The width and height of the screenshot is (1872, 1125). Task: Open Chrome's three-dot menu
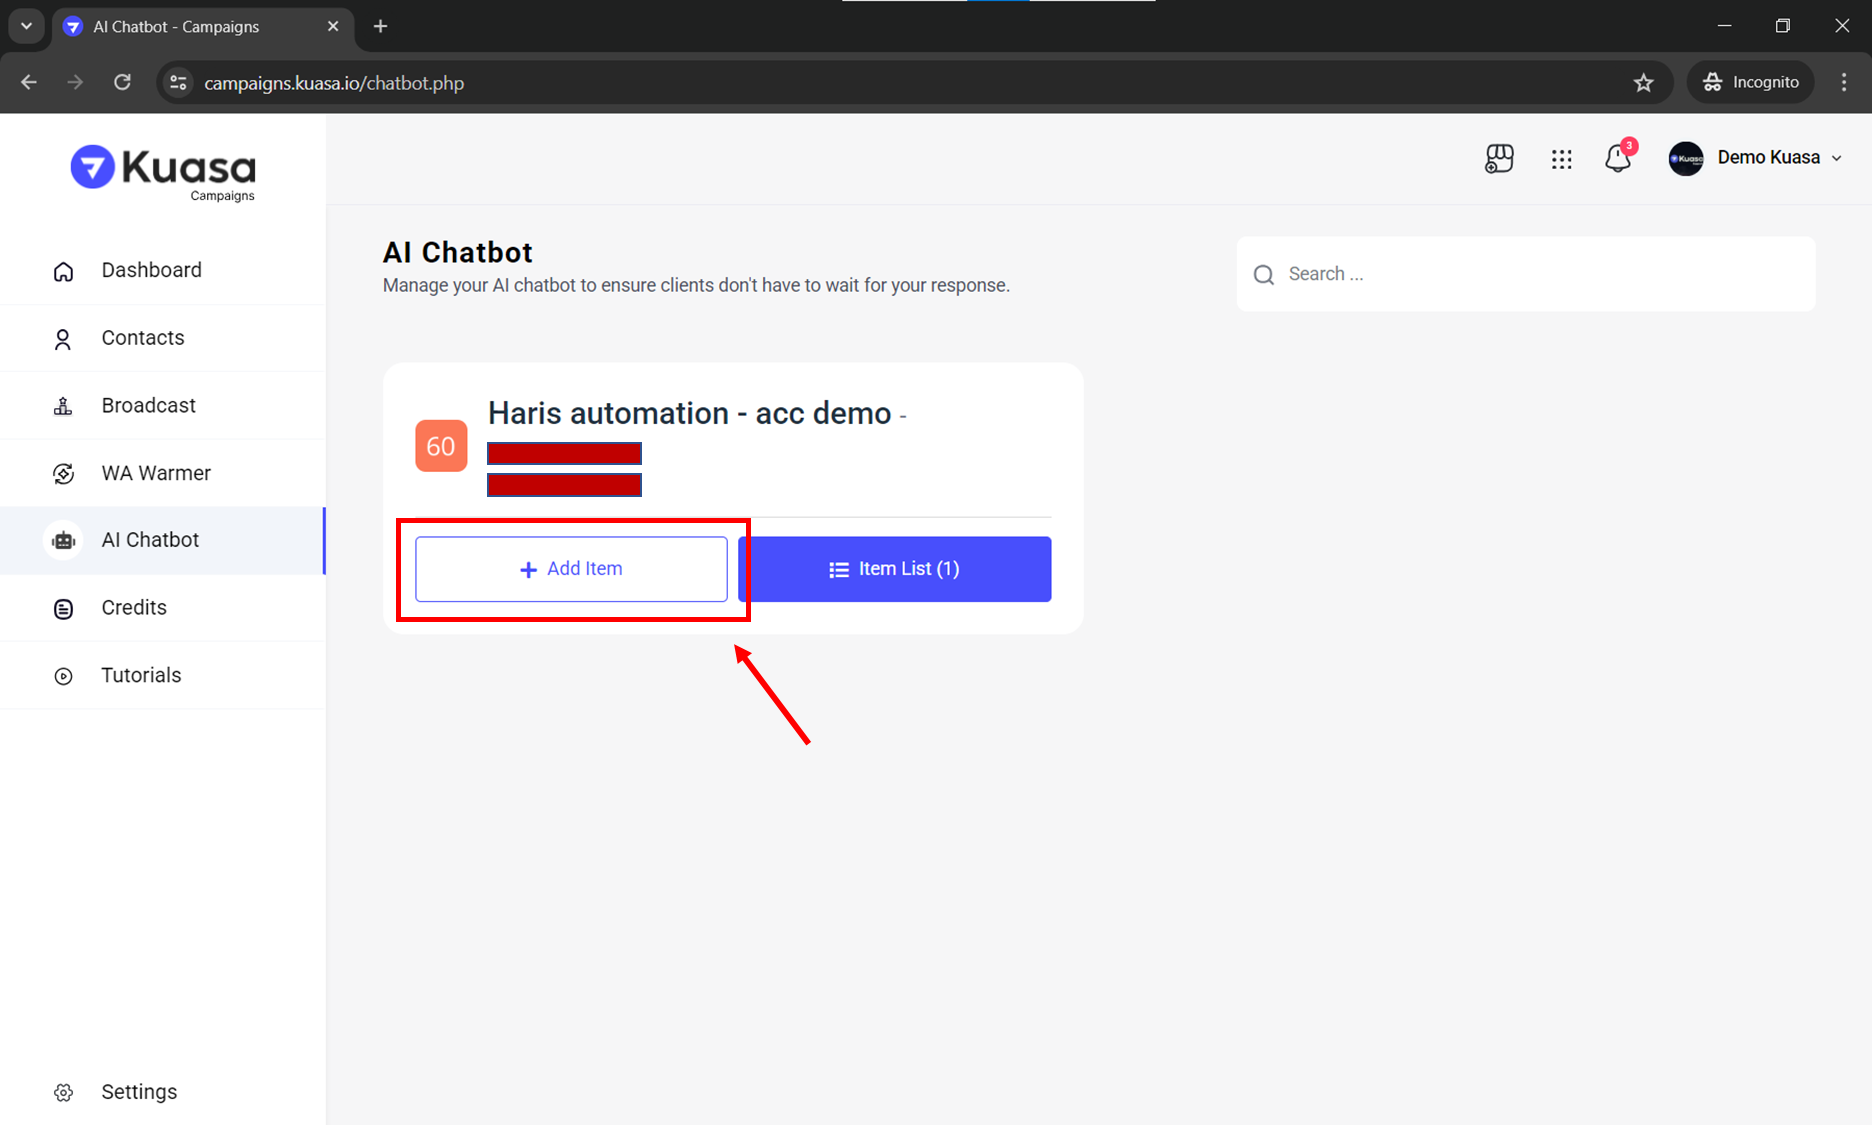click(x=1844, y=83)
